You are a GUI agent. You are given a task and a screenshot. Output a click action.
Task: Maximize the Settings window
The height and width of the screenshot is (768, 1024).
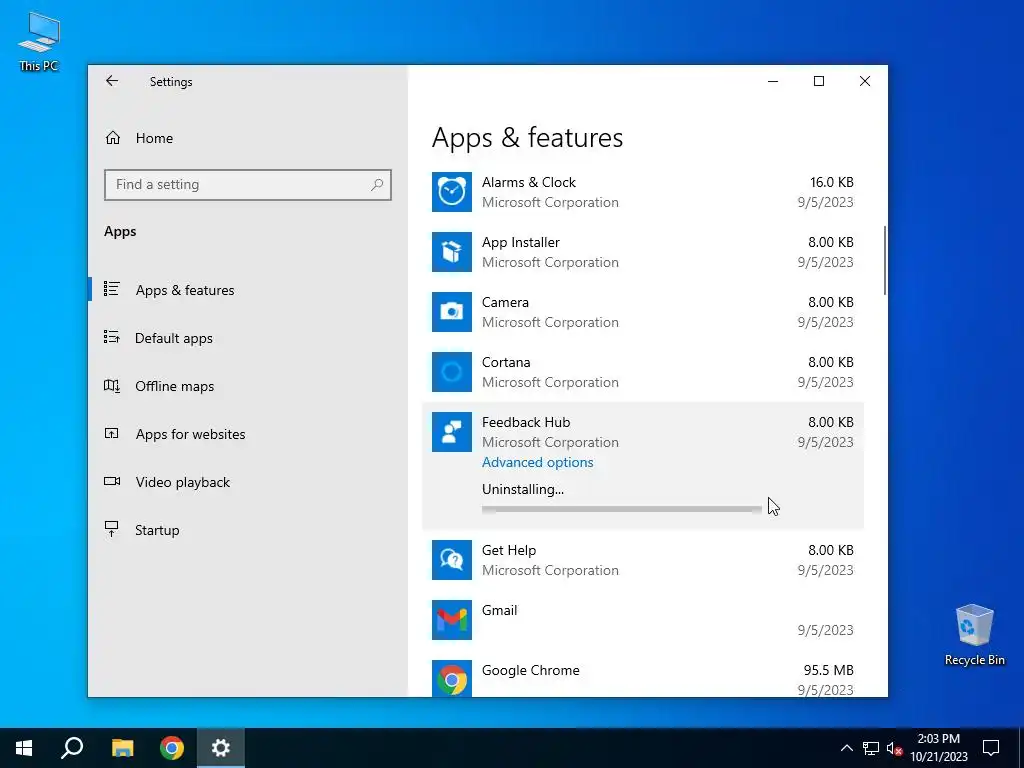(819, 82)
